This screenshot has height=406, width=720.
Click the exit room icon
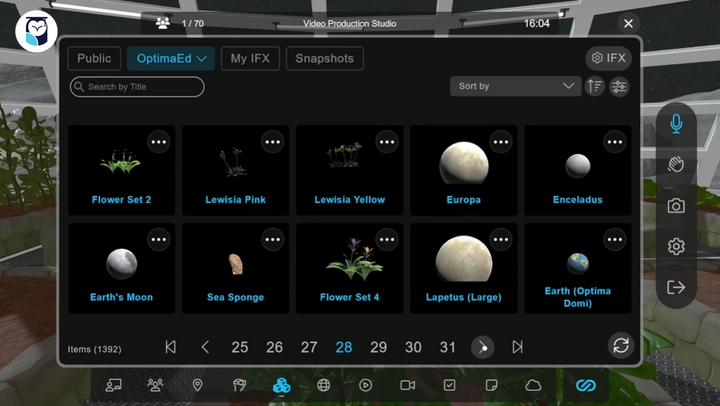pyautogui.click(x=676, y=288)
